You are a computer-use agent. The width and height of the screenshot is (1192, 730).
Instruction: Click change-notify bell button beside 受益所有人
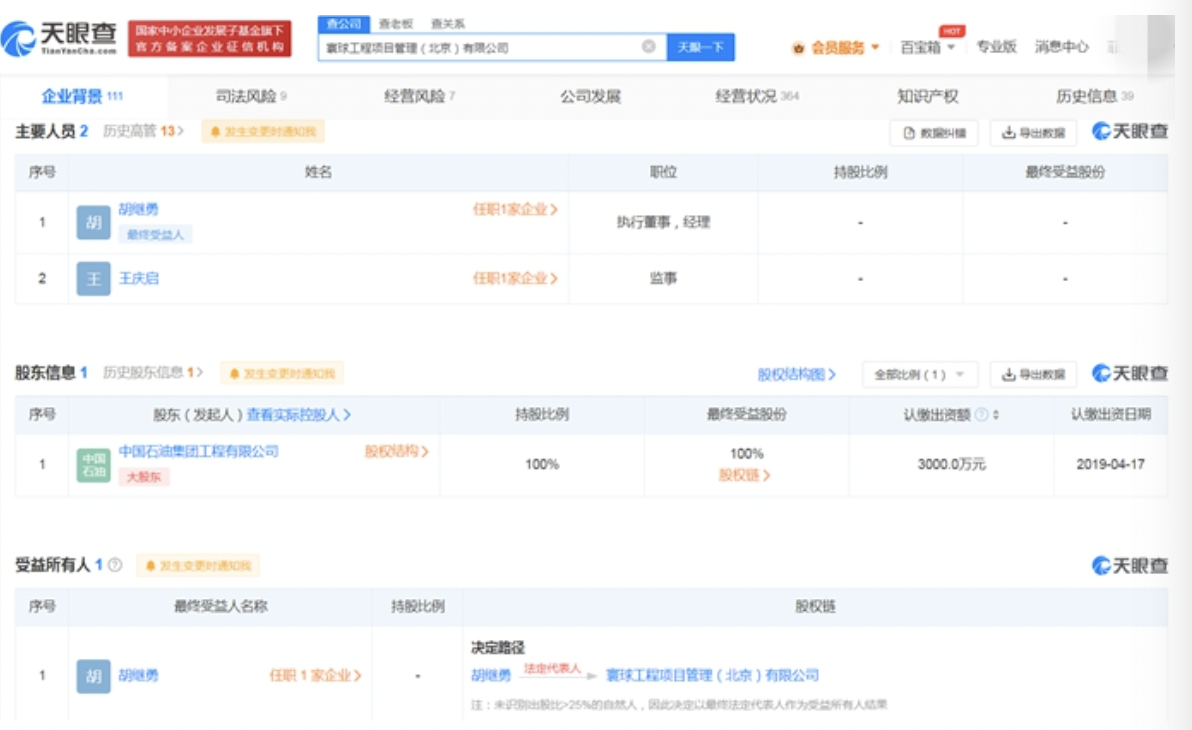198,566
